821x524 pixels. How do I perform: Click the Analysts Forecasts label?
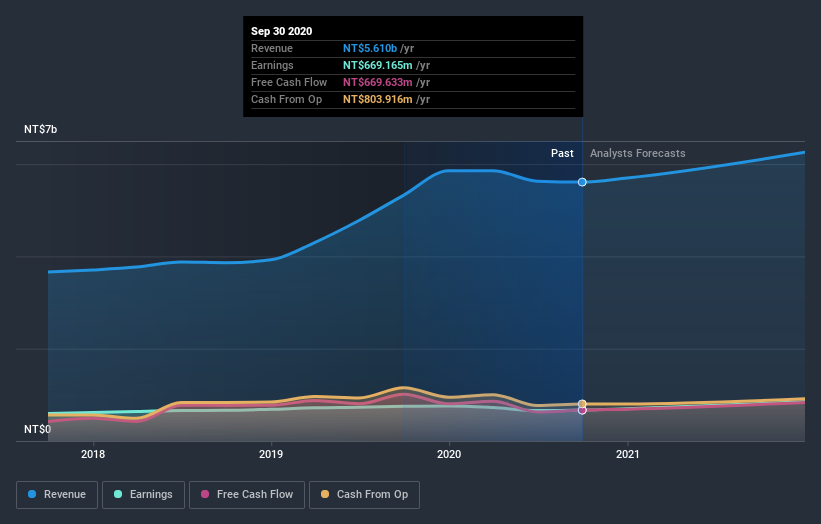[638, 153]
